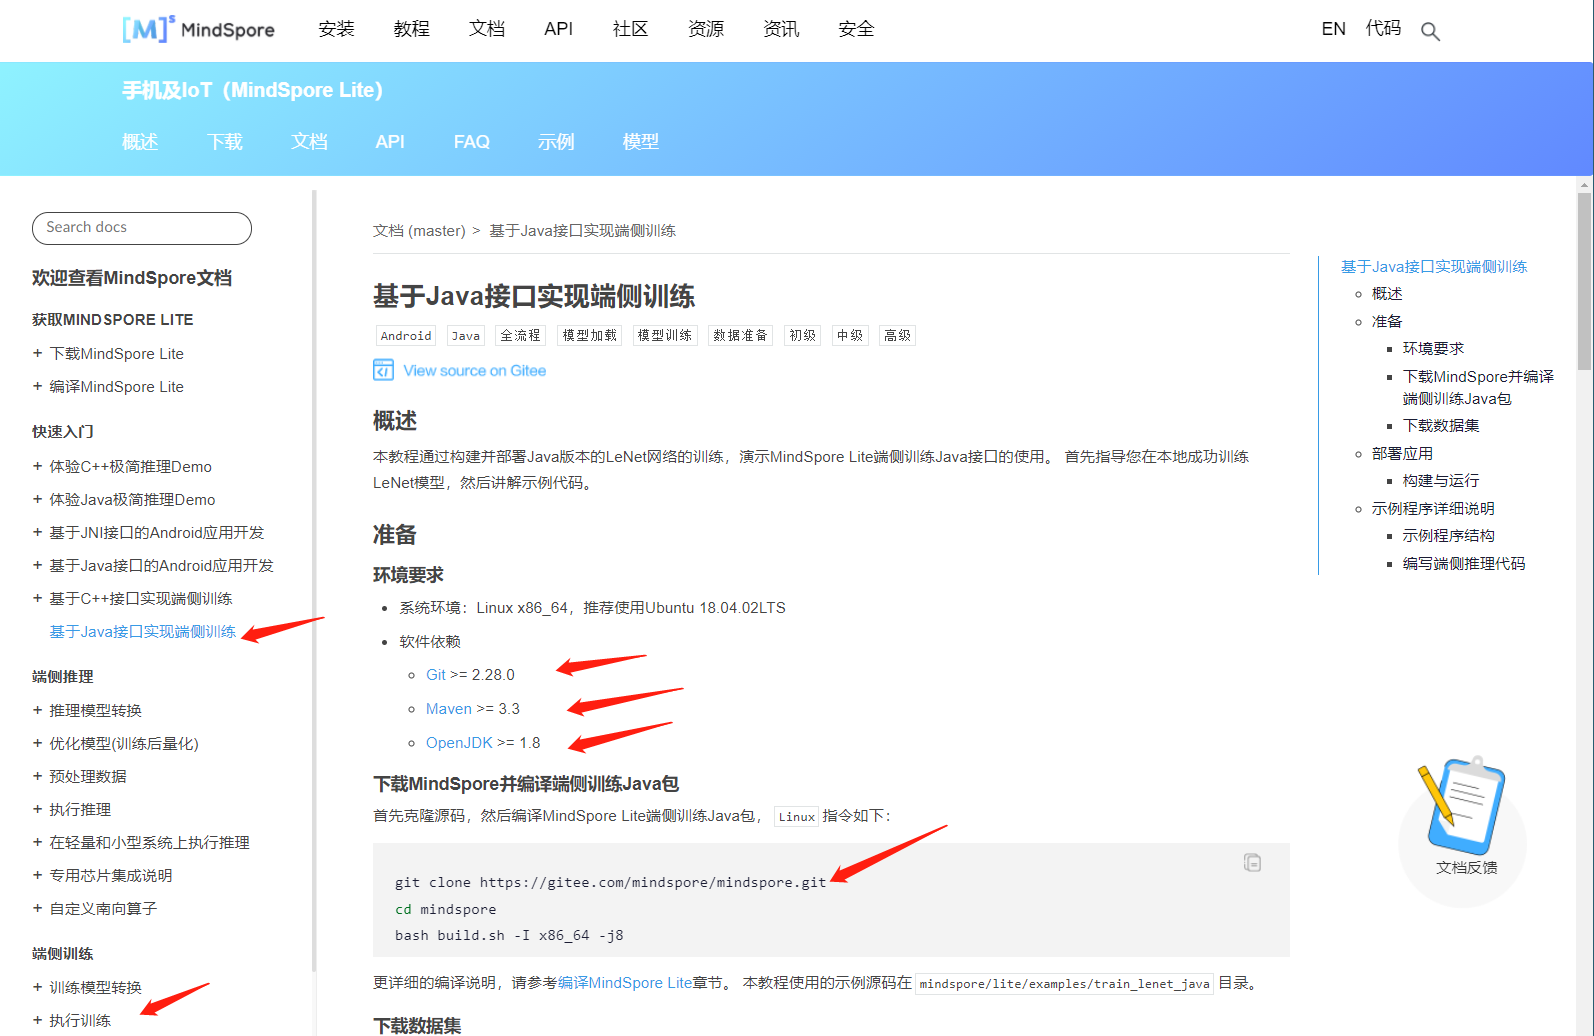Open 预处理数据 sidebar item

pyautogui.click(x=88, y=777)
